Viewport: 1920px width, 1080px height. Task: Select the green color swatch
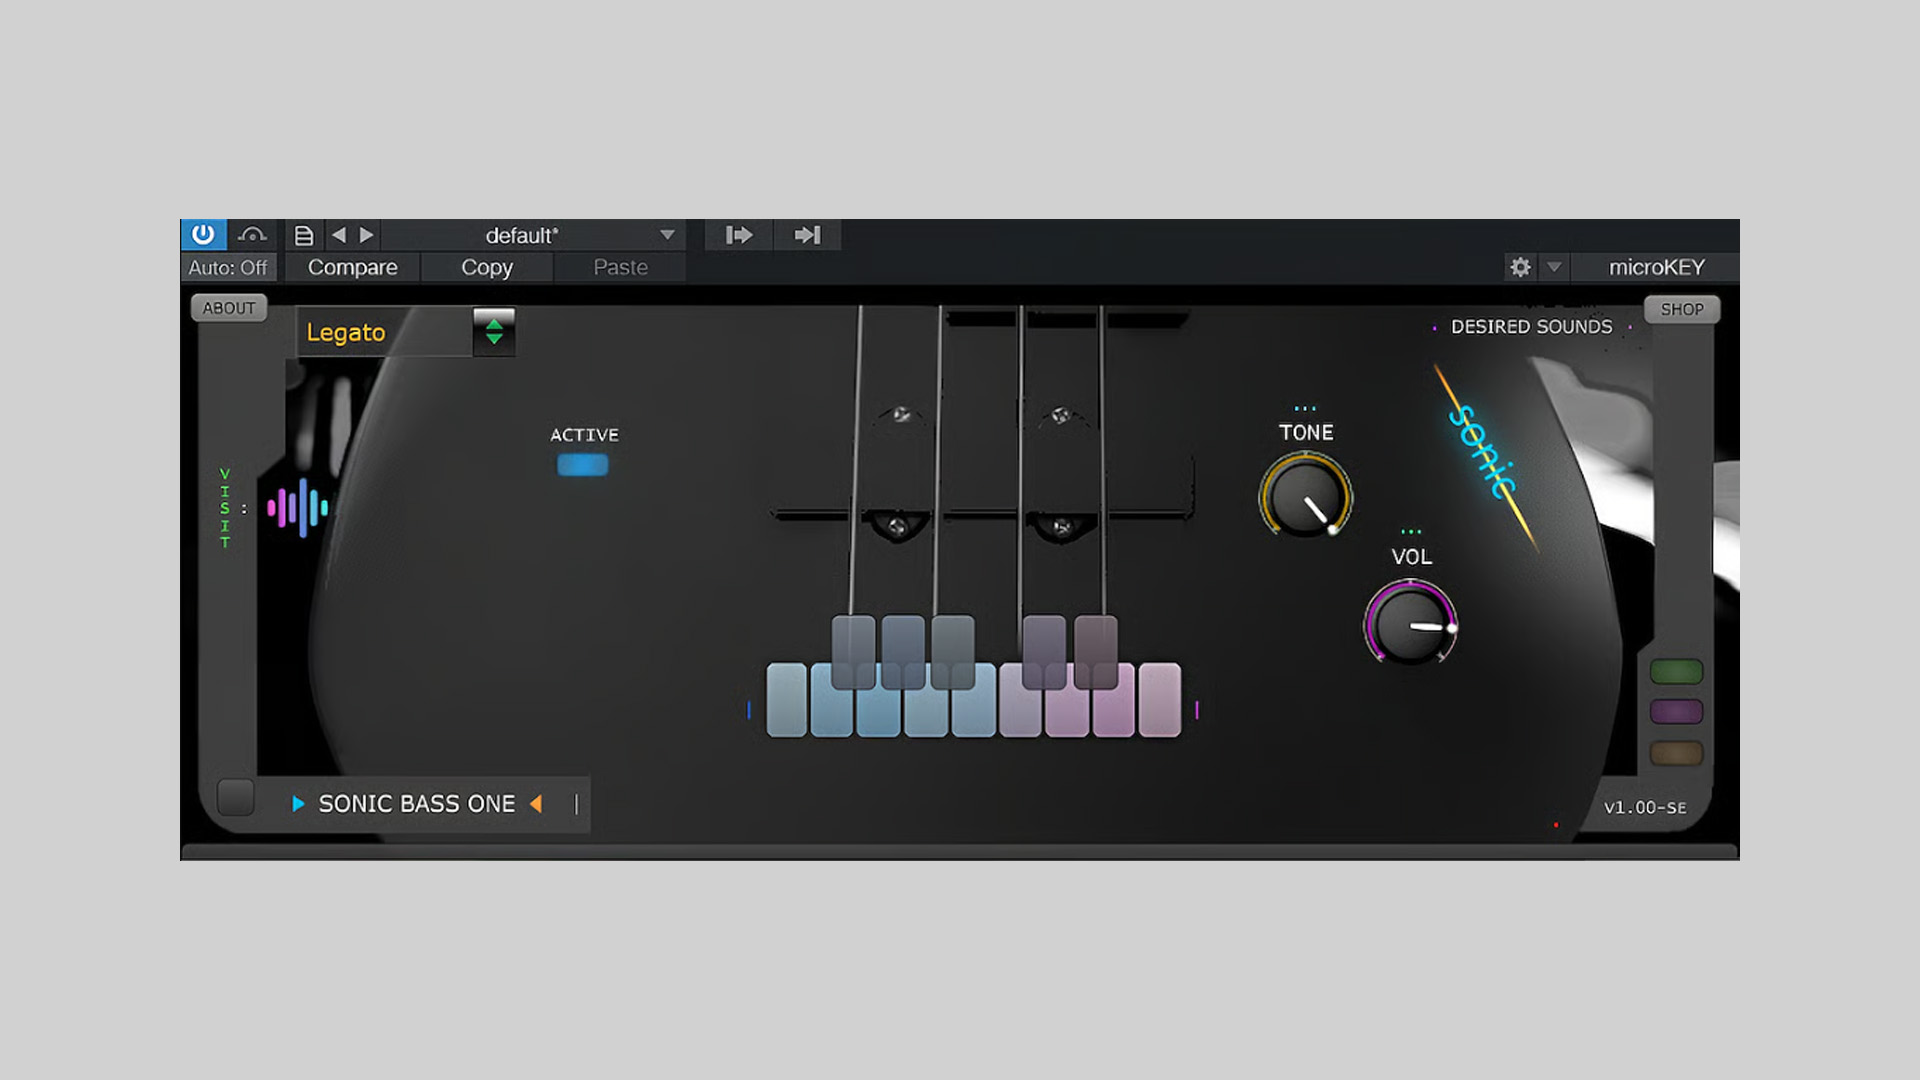click(1676, 671)
